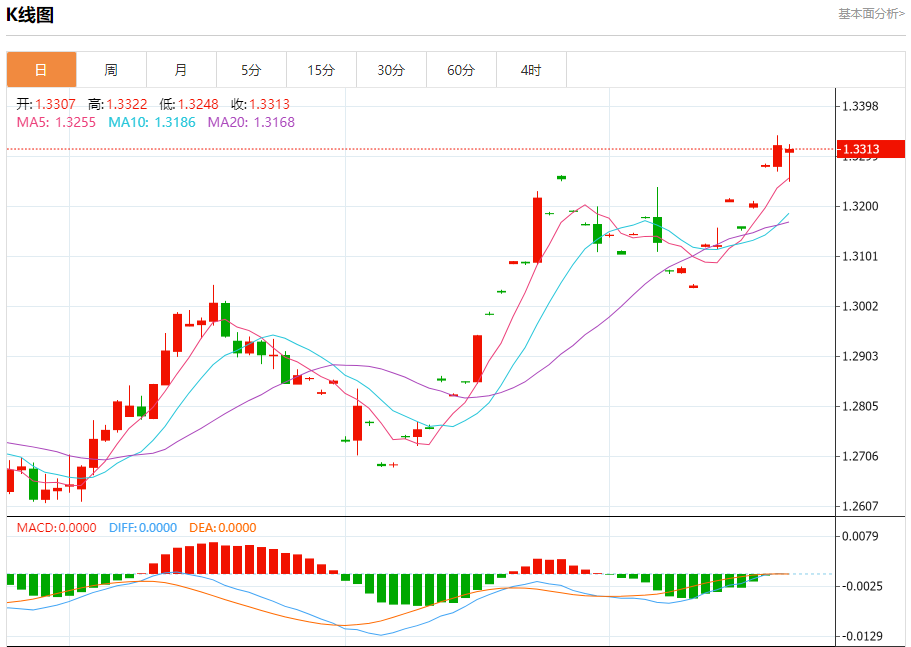Click the K线图 chart title
The width and height of the screenshot is (911, 647).
coord(30,15)
